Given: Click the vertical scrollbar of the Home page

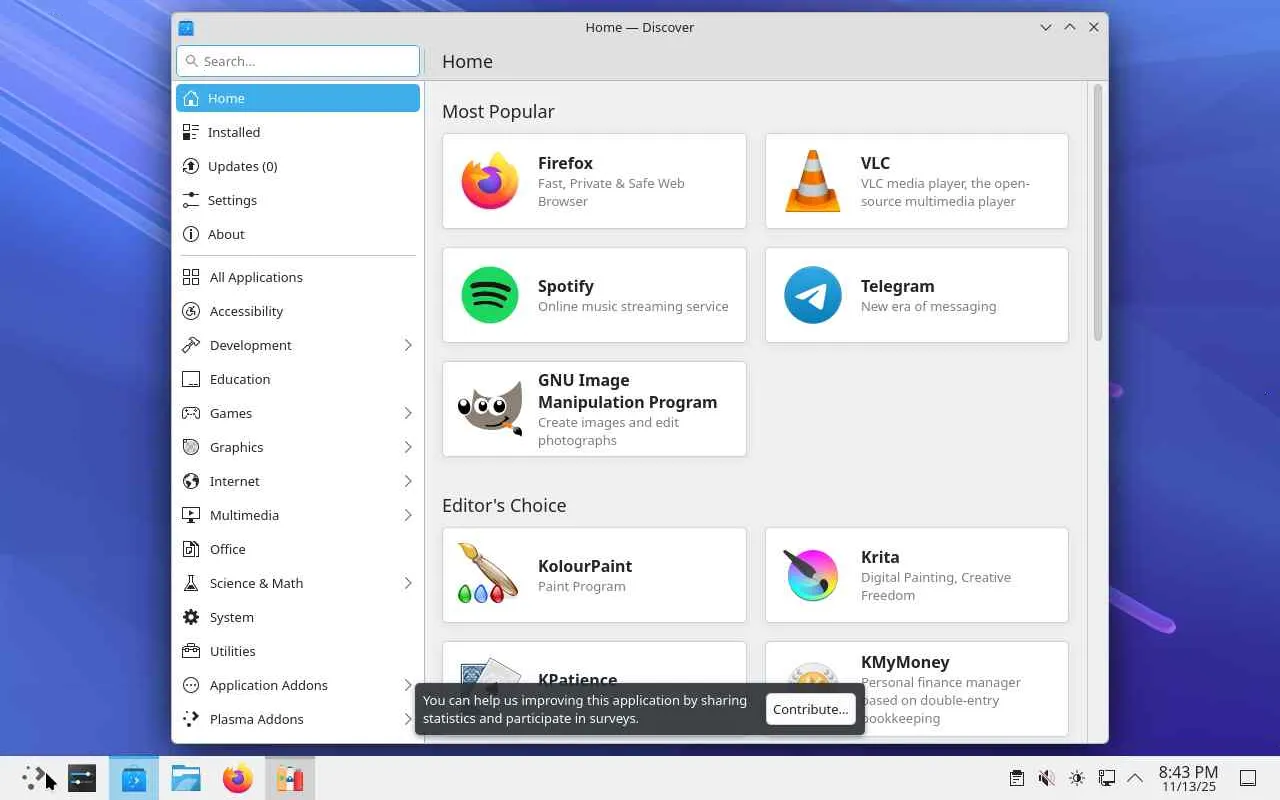Looking at the screenshot, I should click(x=1097, y=212).
